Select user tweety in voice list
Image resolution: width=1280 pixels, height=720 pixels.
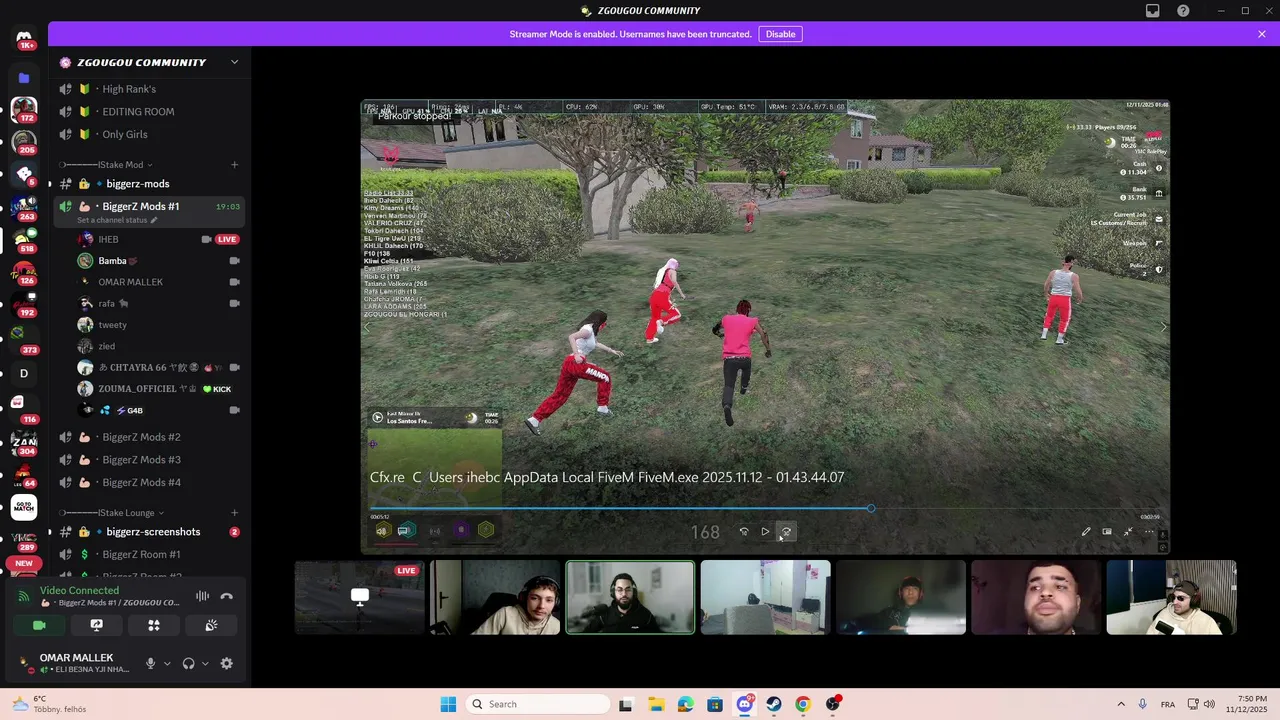[x=157, y=325]
